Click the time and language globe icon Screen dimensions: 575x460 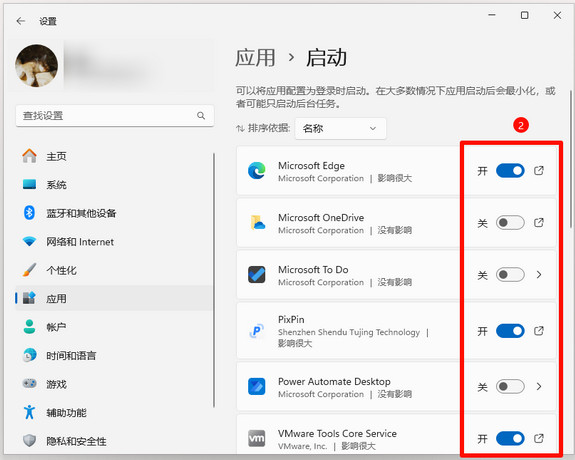pos(29,355)
